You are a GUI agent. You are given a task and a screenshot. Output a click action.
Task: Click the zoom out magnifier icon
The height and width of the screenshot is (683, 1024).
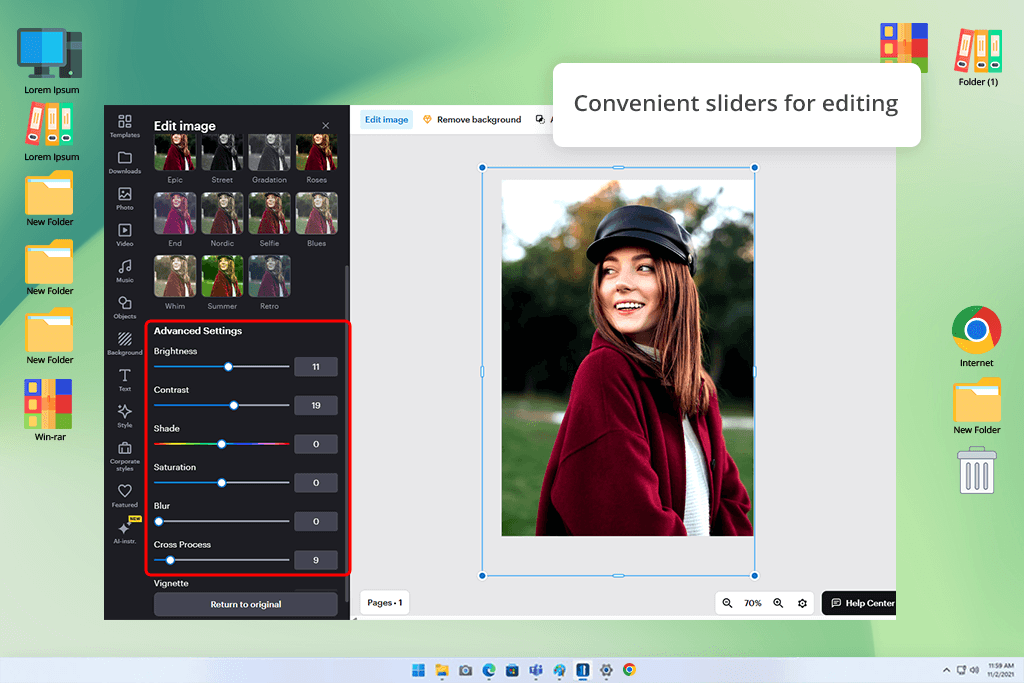727,603
